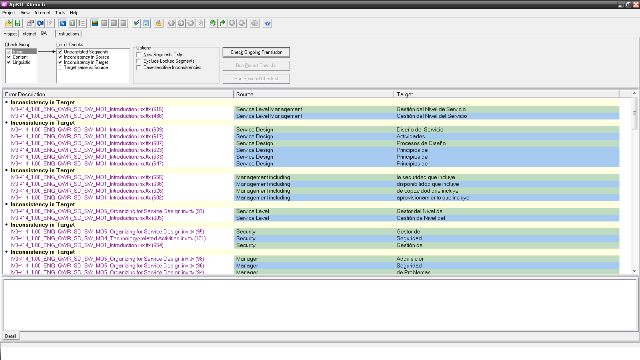This screenshot has height=360, width=640.
Task: Select target cell 'de capacidad que incluye'
Action: (x=507, y=191)
